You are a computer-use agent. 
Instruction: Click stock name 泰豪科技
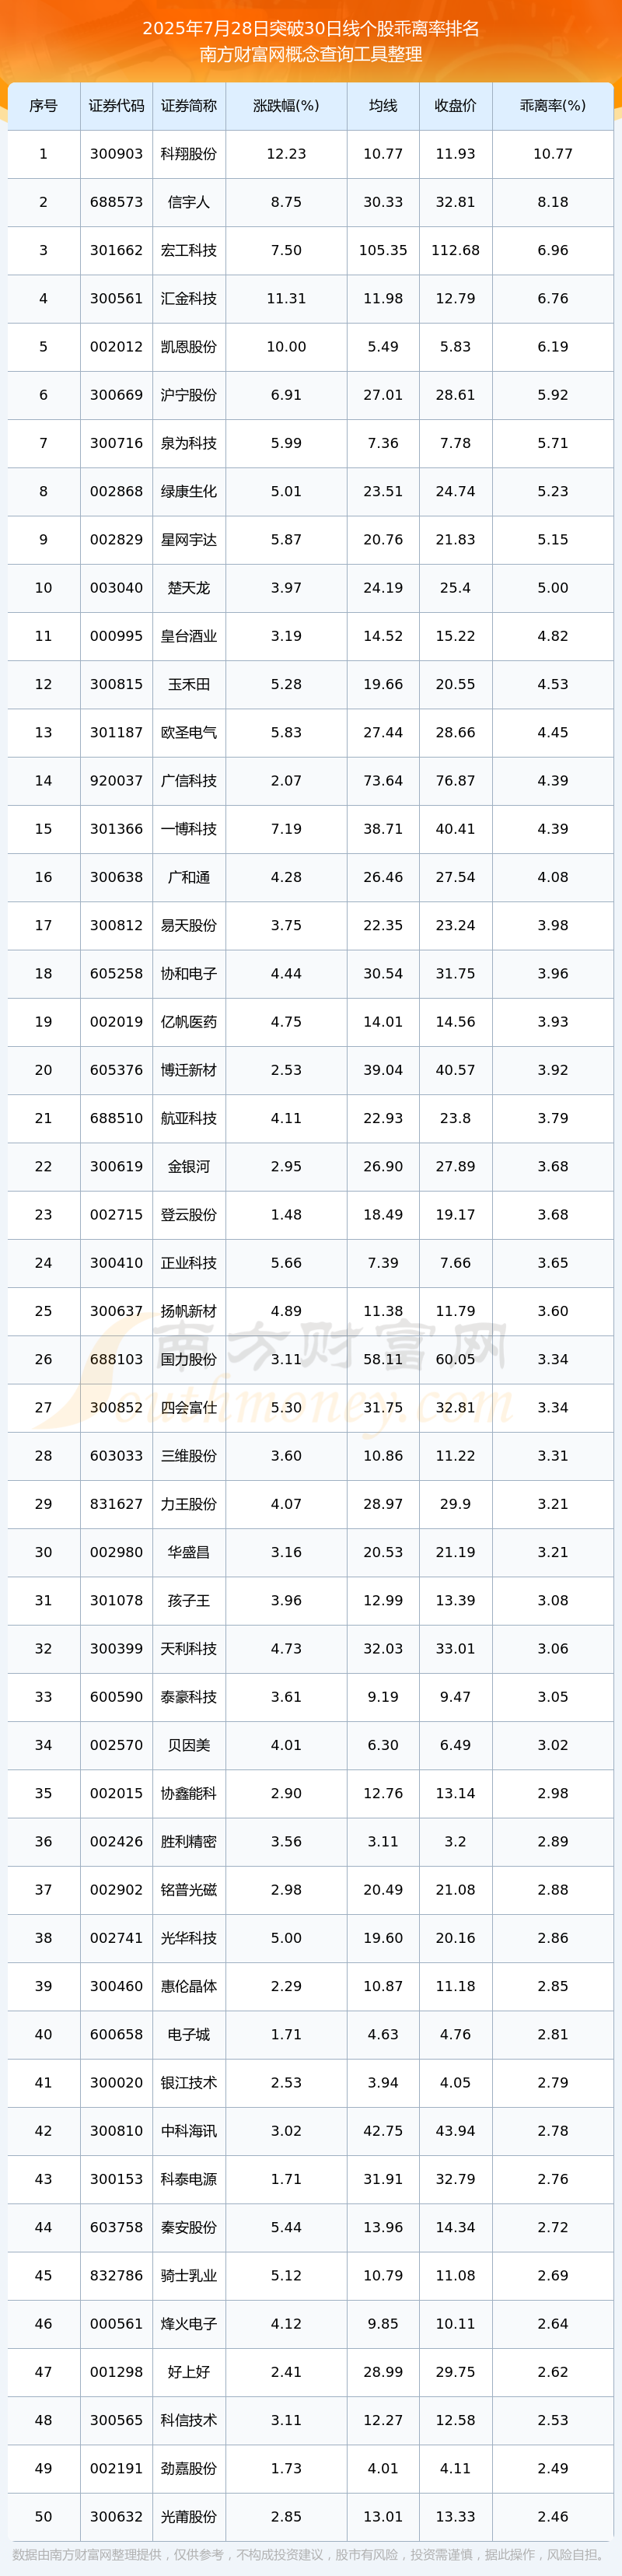[x=189, y=1697]
